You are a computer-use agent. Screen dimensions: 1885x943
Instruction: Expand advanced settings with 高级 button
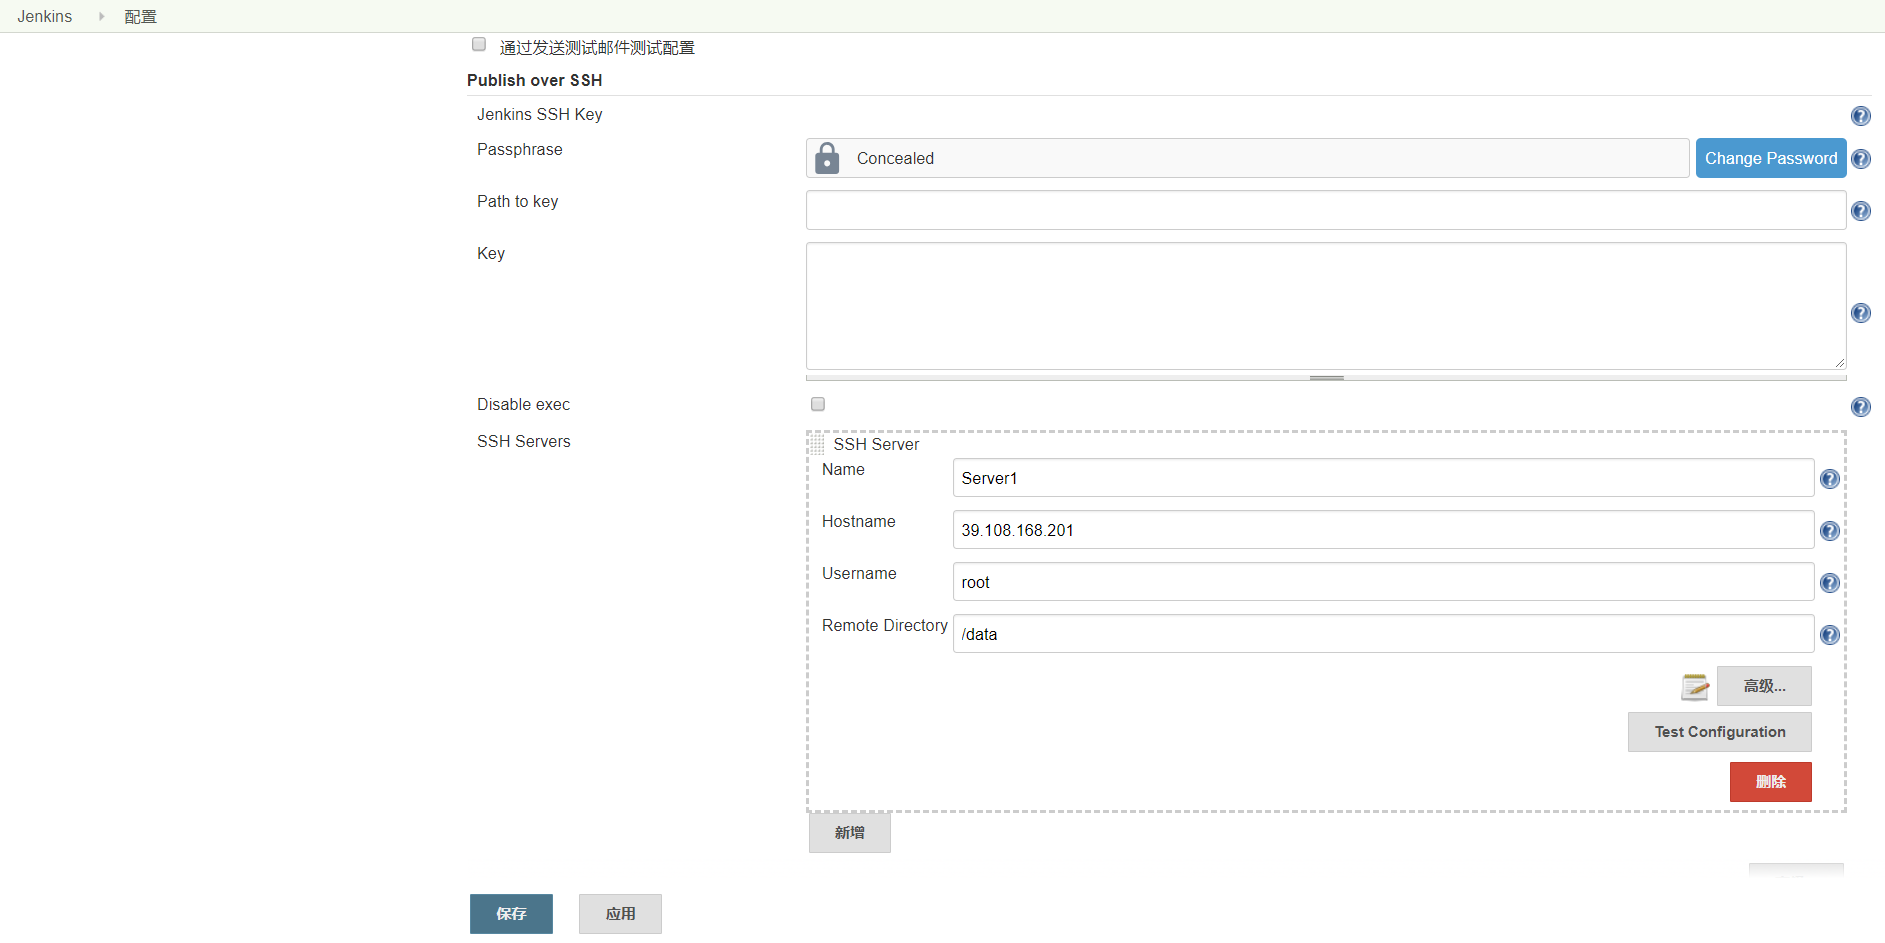point(1764,686)
